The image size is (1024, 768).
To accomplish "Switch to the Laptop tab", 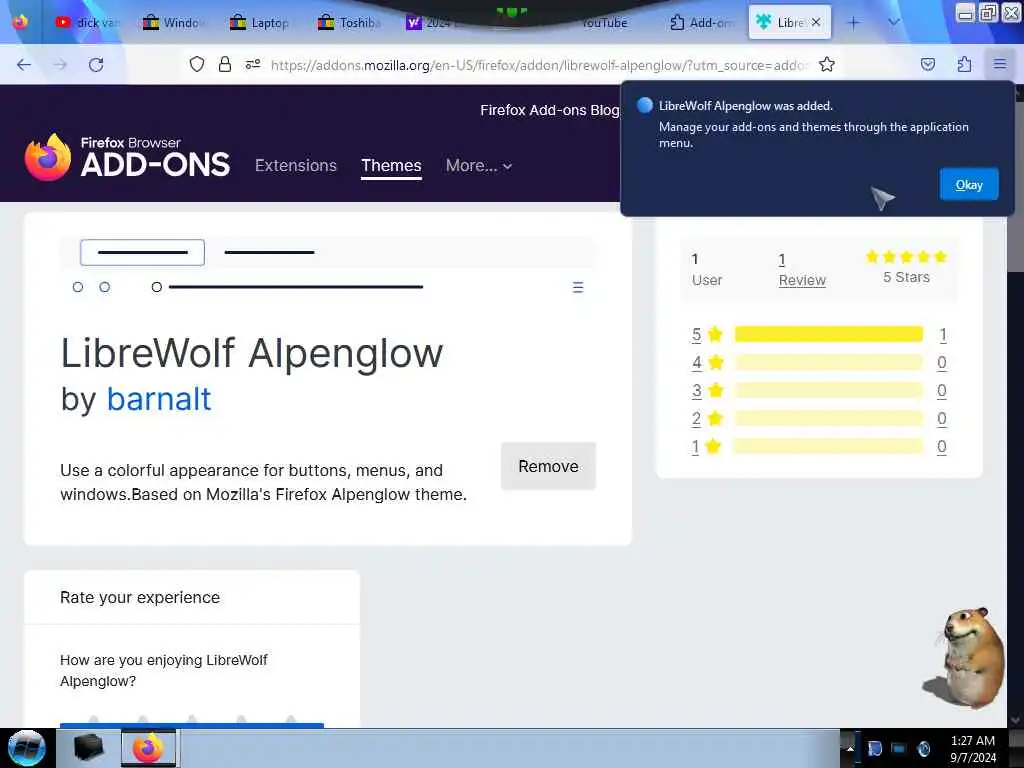I will point(261,22).
